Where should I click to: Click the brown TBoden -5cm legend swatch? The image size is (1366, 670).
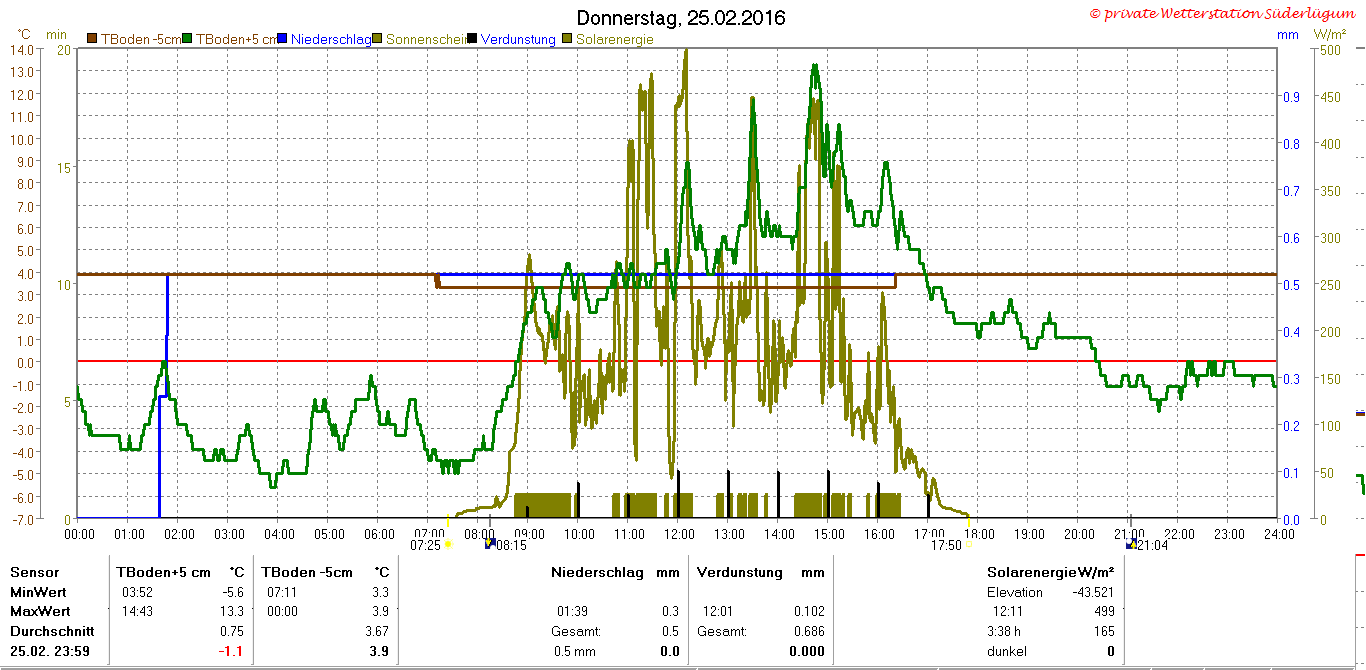point(92,39)
